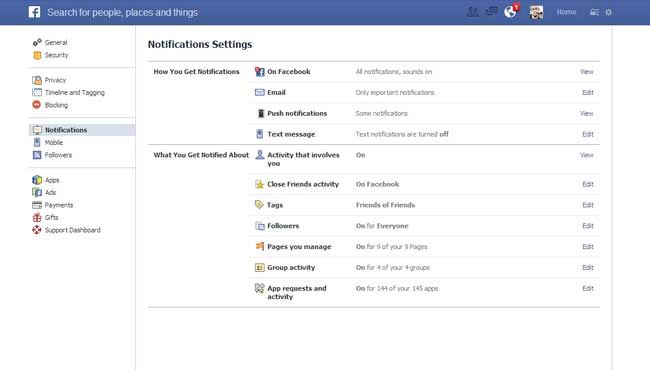650x370 pixels.
Task: Open Blocking settings in sidebar
Action: pyautogui.click(x=56, y=105)
